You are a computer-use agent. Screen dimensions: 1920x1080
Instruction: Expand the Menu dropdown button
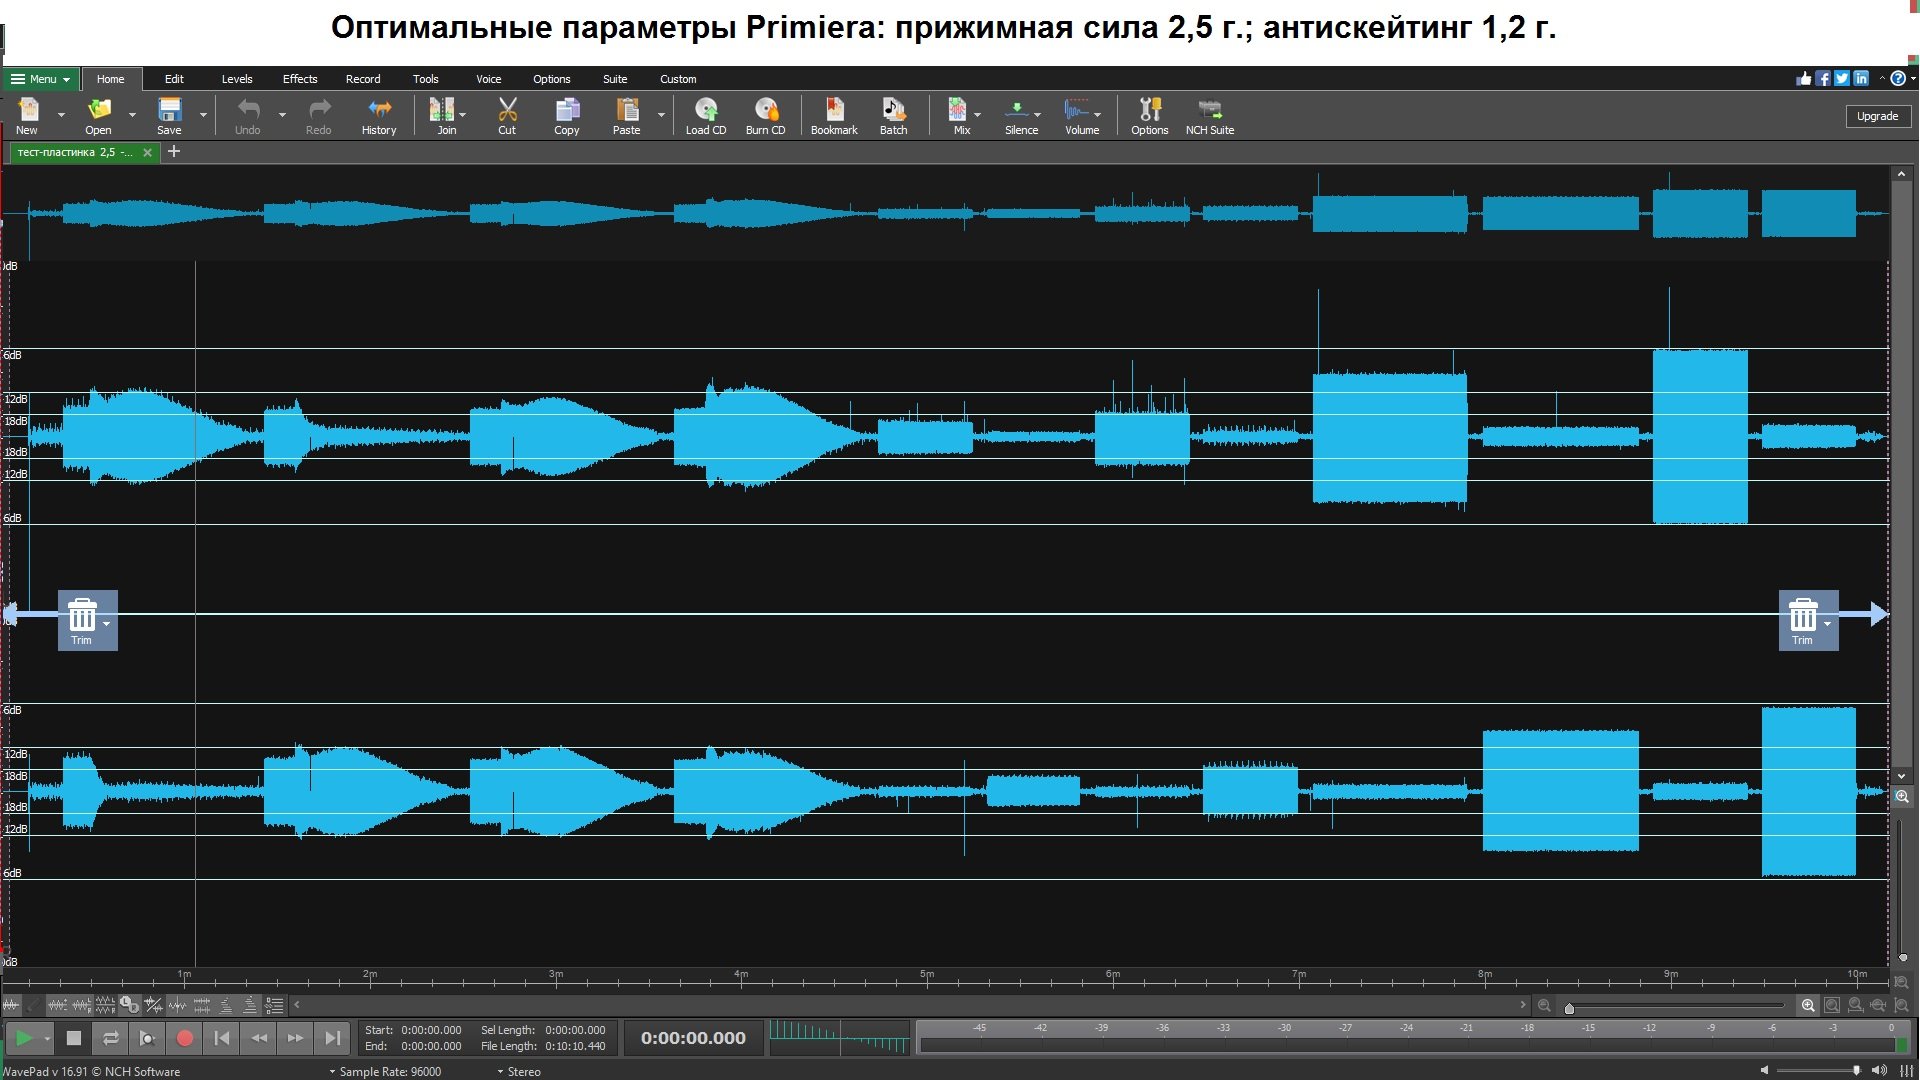pyautogui.click(x=41, y=79)
